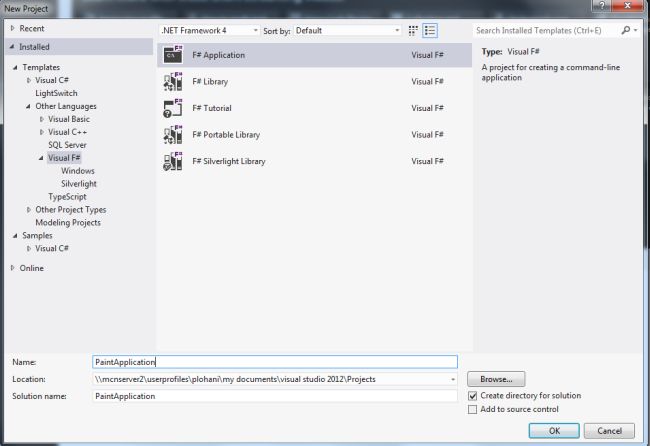Click the Solution name input field
This screenshot has height=446, width=650.
(275, 396)
